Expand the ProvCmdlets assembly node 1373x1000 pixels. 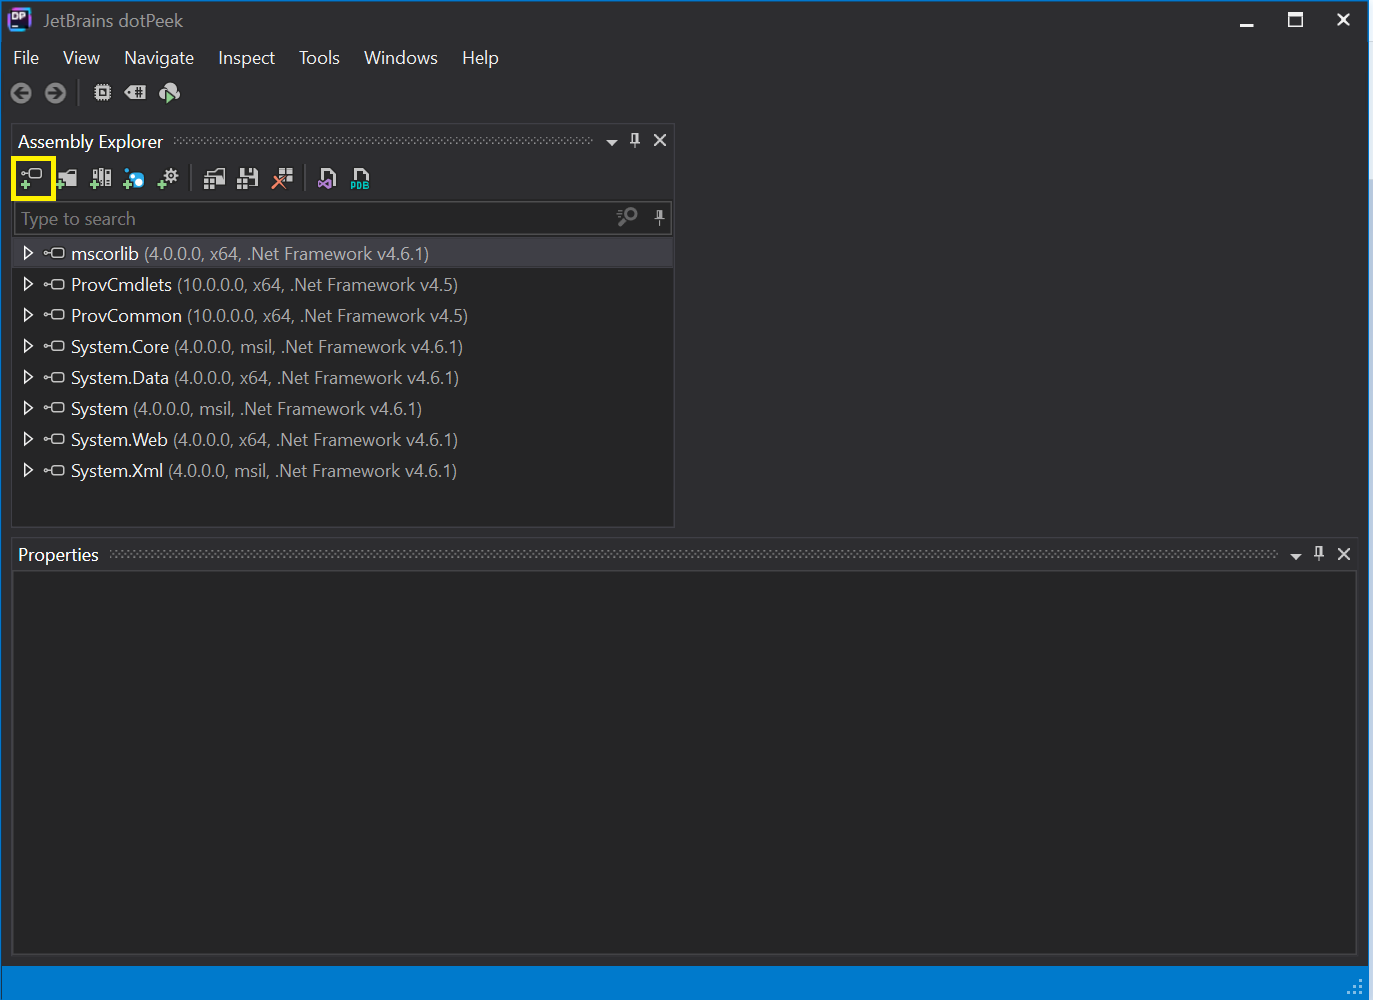tap(28, 284)
